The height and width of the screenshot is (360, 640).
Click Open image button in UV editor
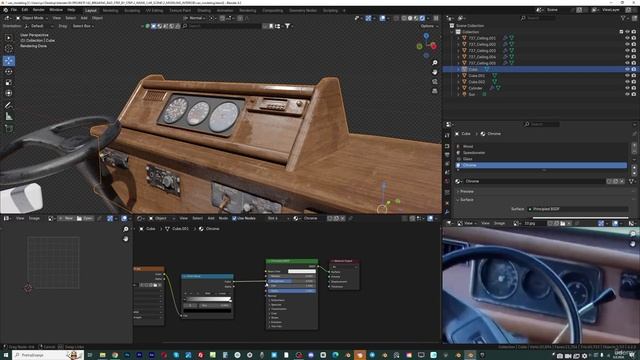click(85, 218)
